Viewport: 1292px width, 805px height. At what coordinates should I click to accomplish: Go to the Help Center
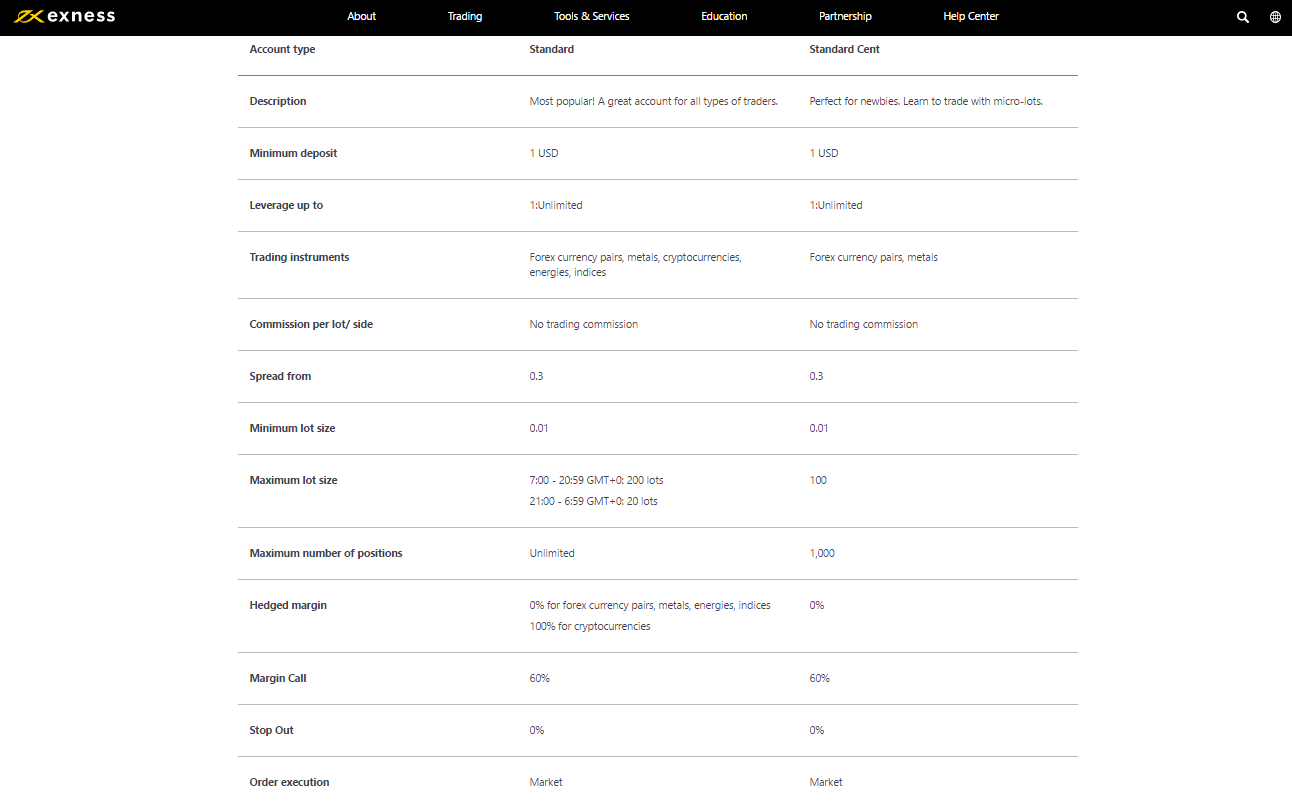coord(971,16)
